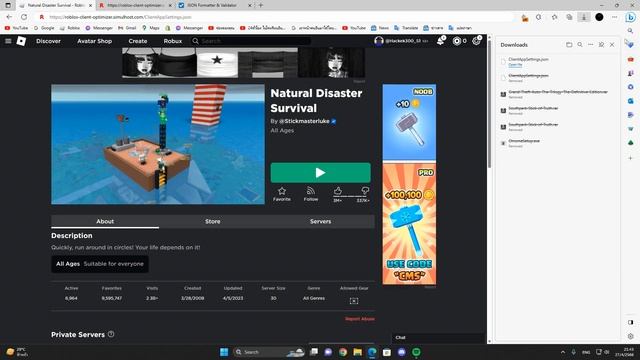Open Edge sidebar settings gear
This screenshot has height=360, width=640.
[x=631, y=336]
